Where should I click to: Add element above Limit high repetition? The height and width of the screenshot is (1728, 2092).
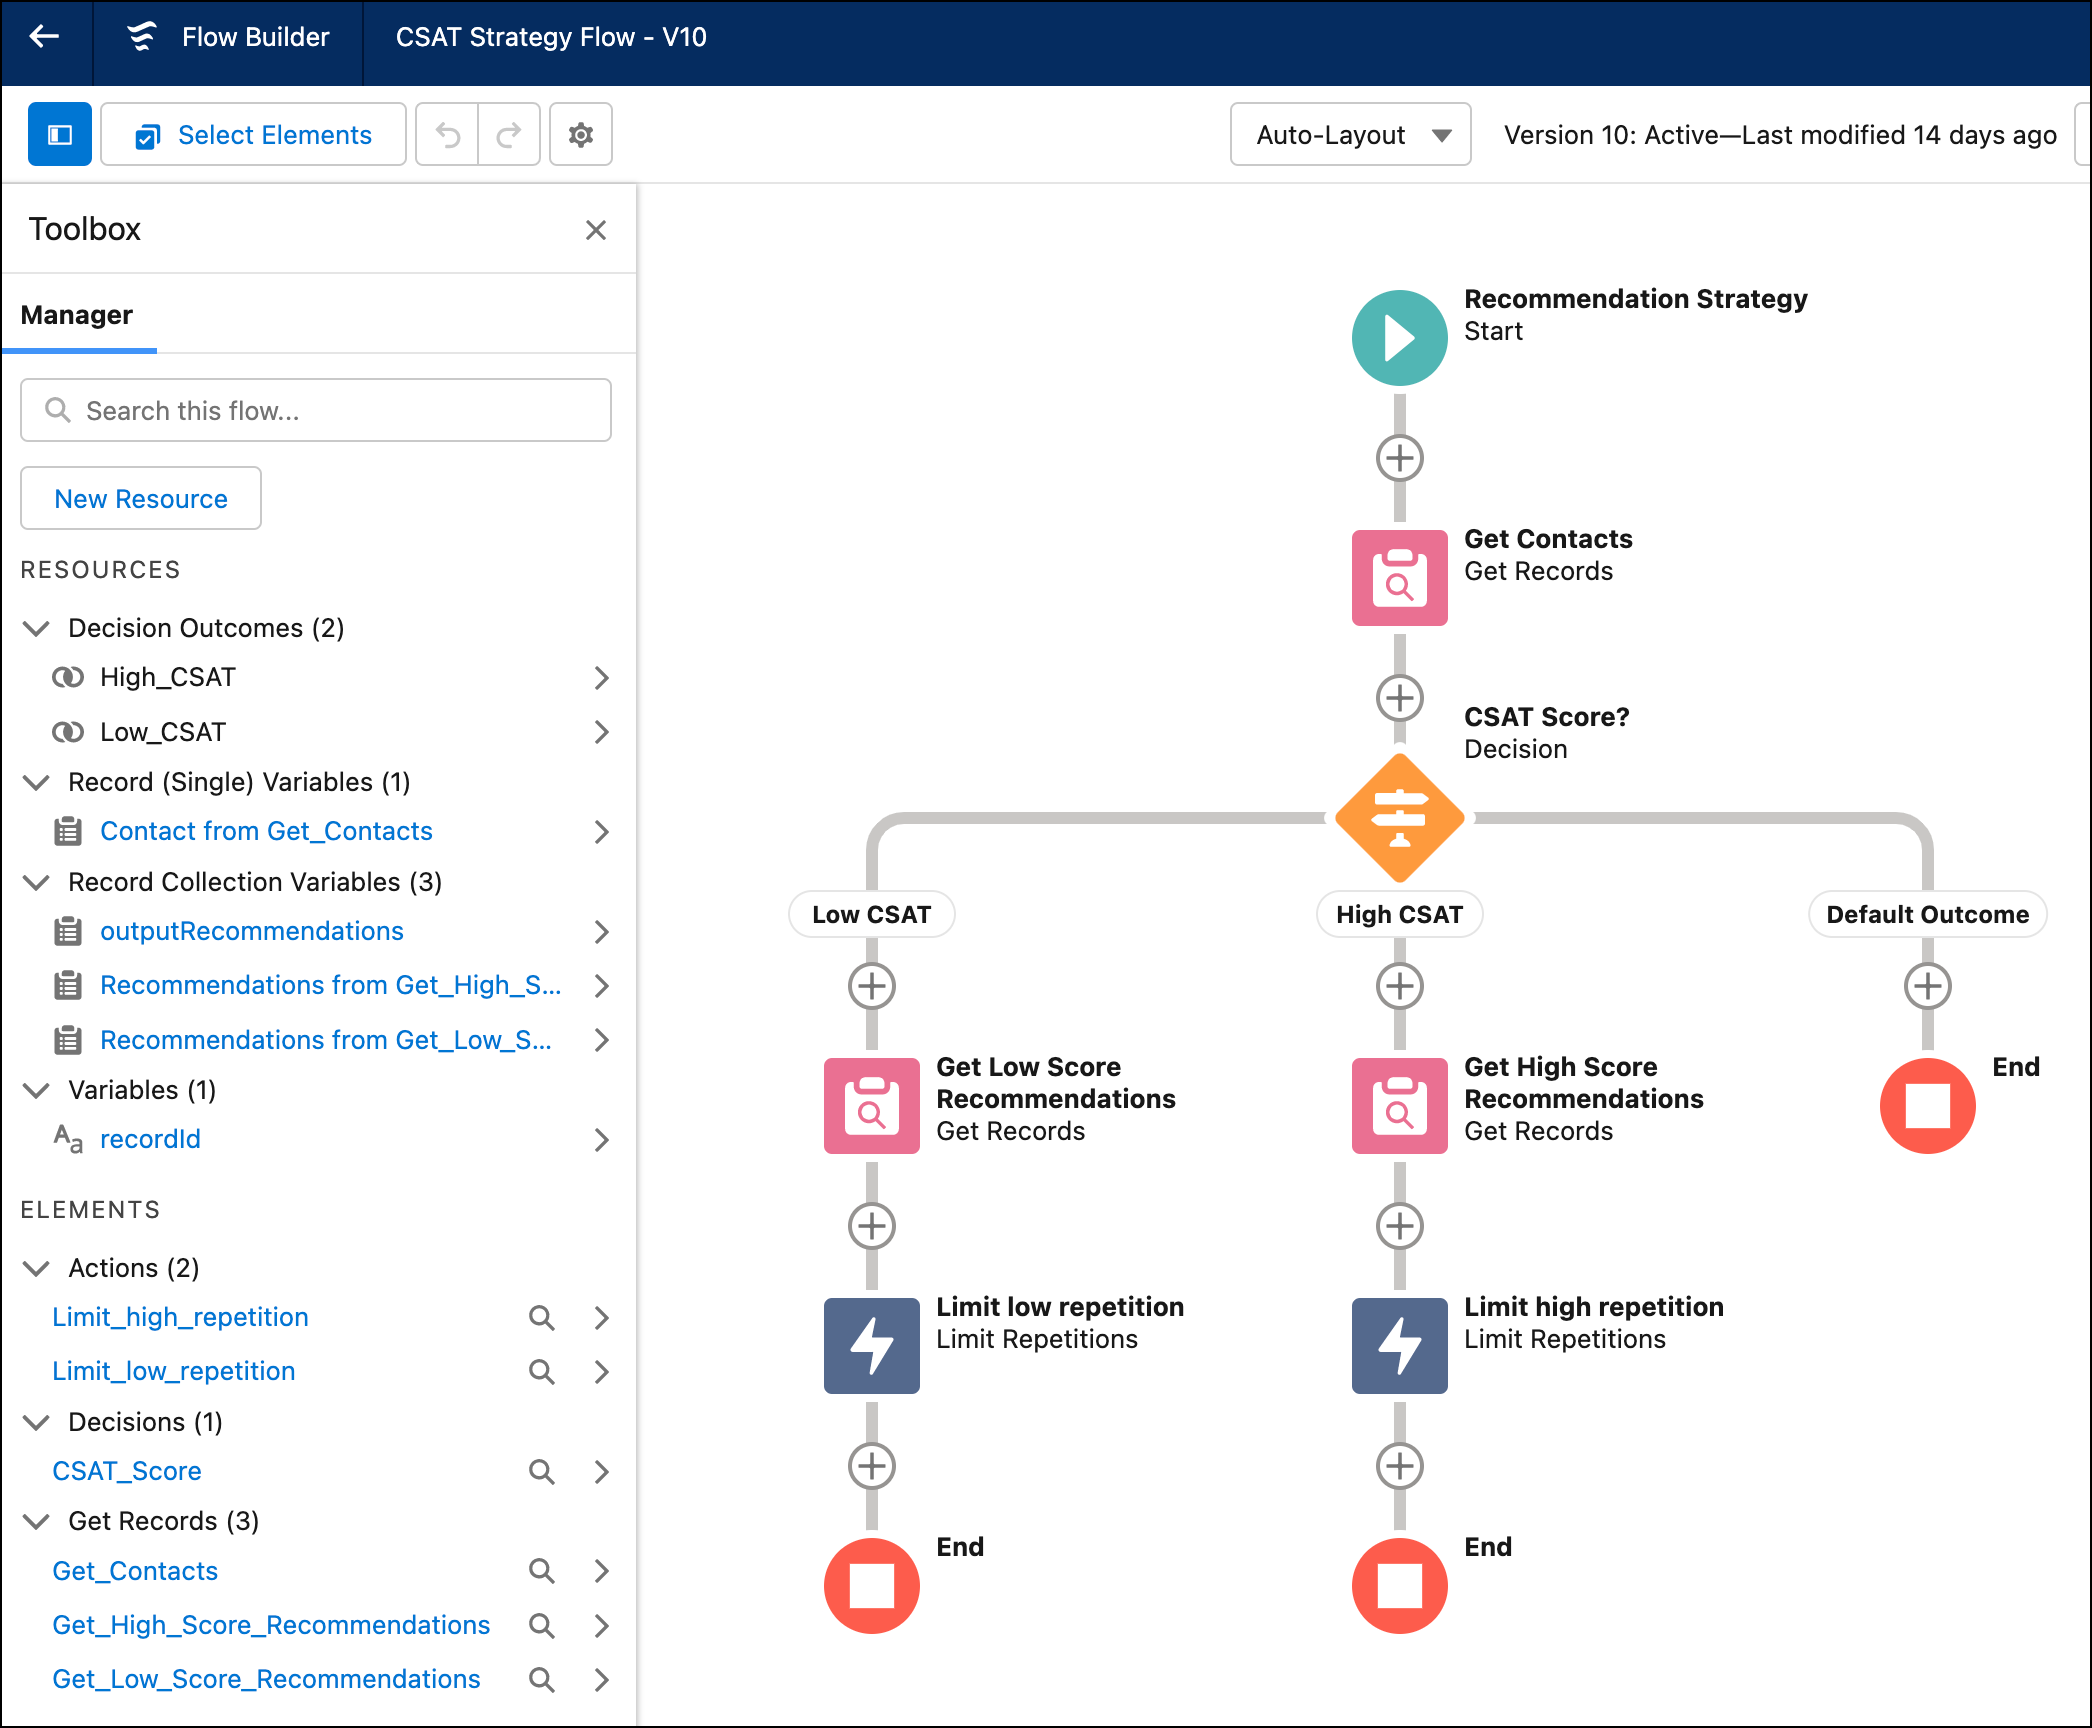1400,1226
